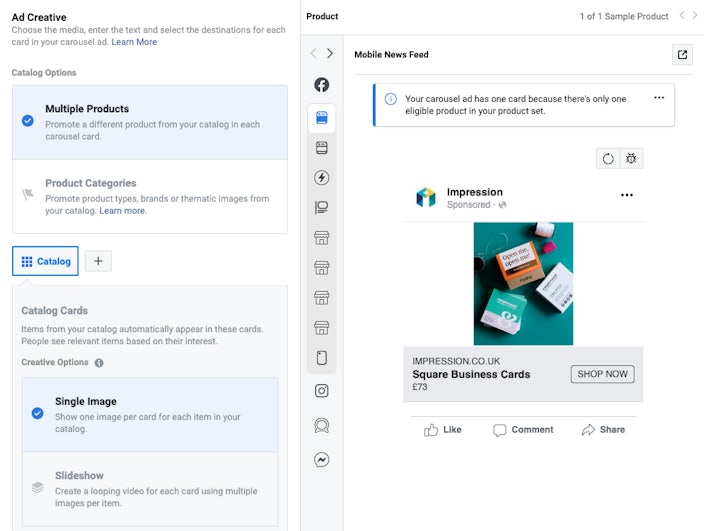Viewport: 704px width, 531px height.
Task: Select the Multiple Products option
Action: [x=150, y=122]
